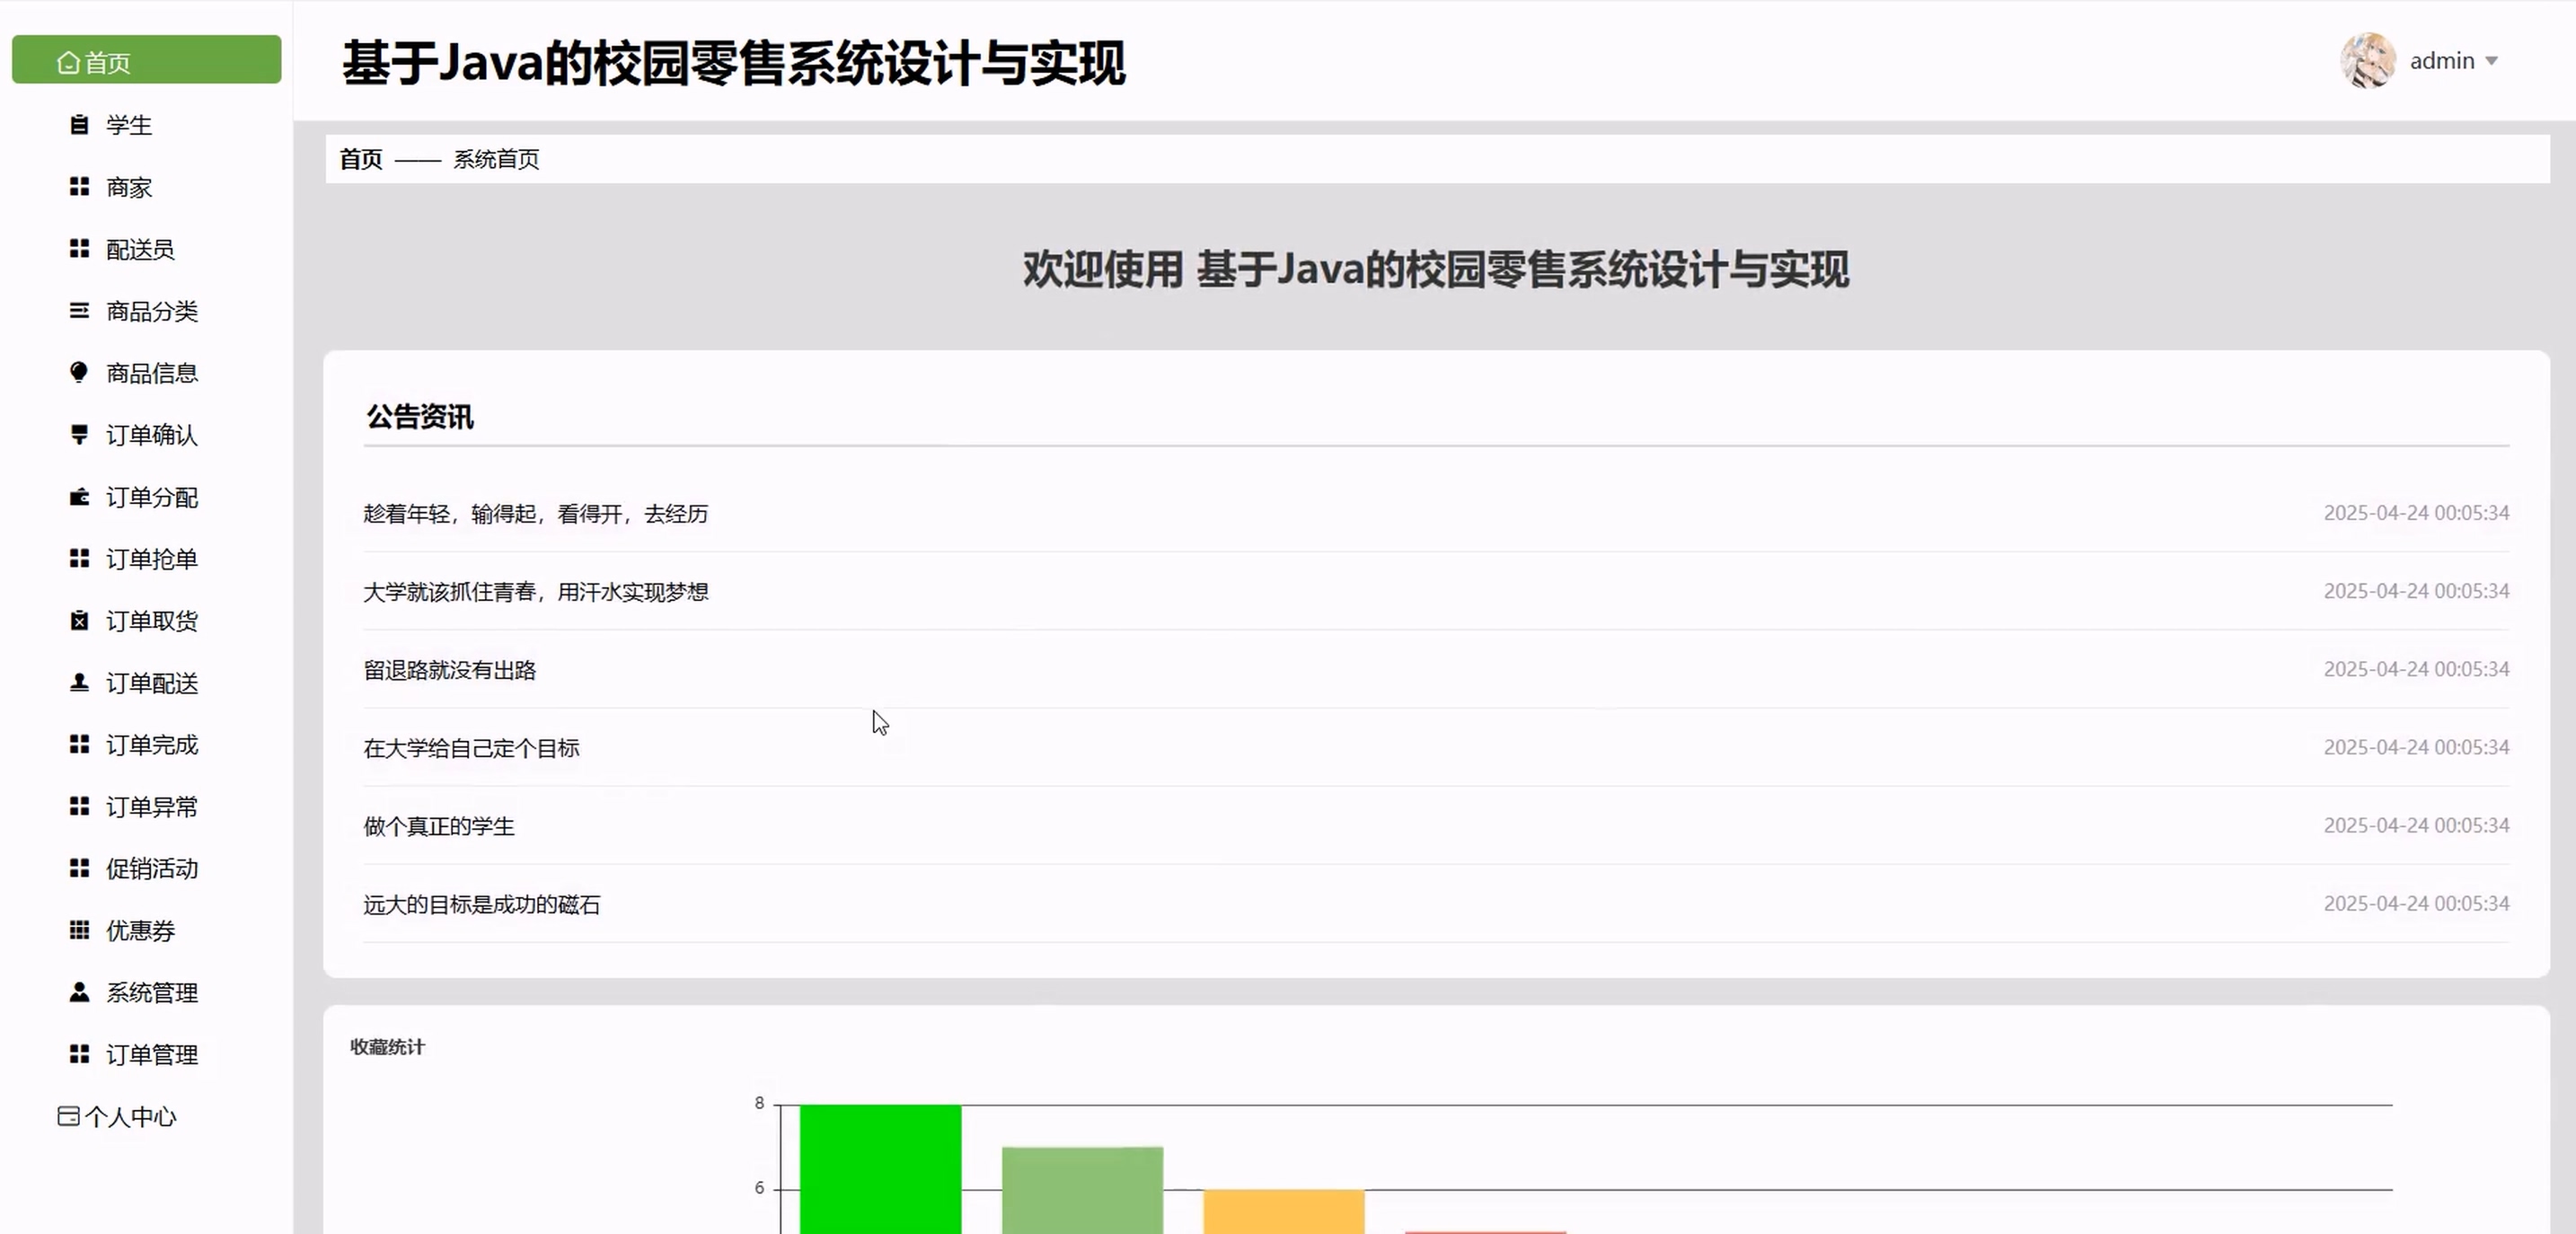Open the 商家 menu item
The height and width of the screenshot is (1234, 2576).
click(129, 188)
